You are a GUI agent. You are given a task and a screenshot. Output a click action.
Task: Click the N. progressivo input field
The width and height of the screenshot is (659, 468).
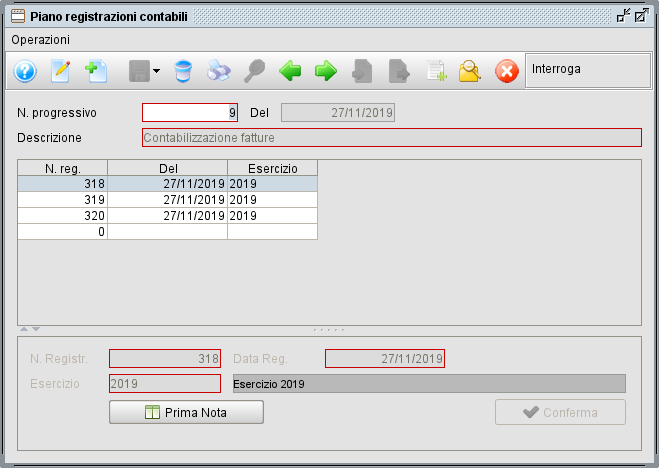click(190, 113)
